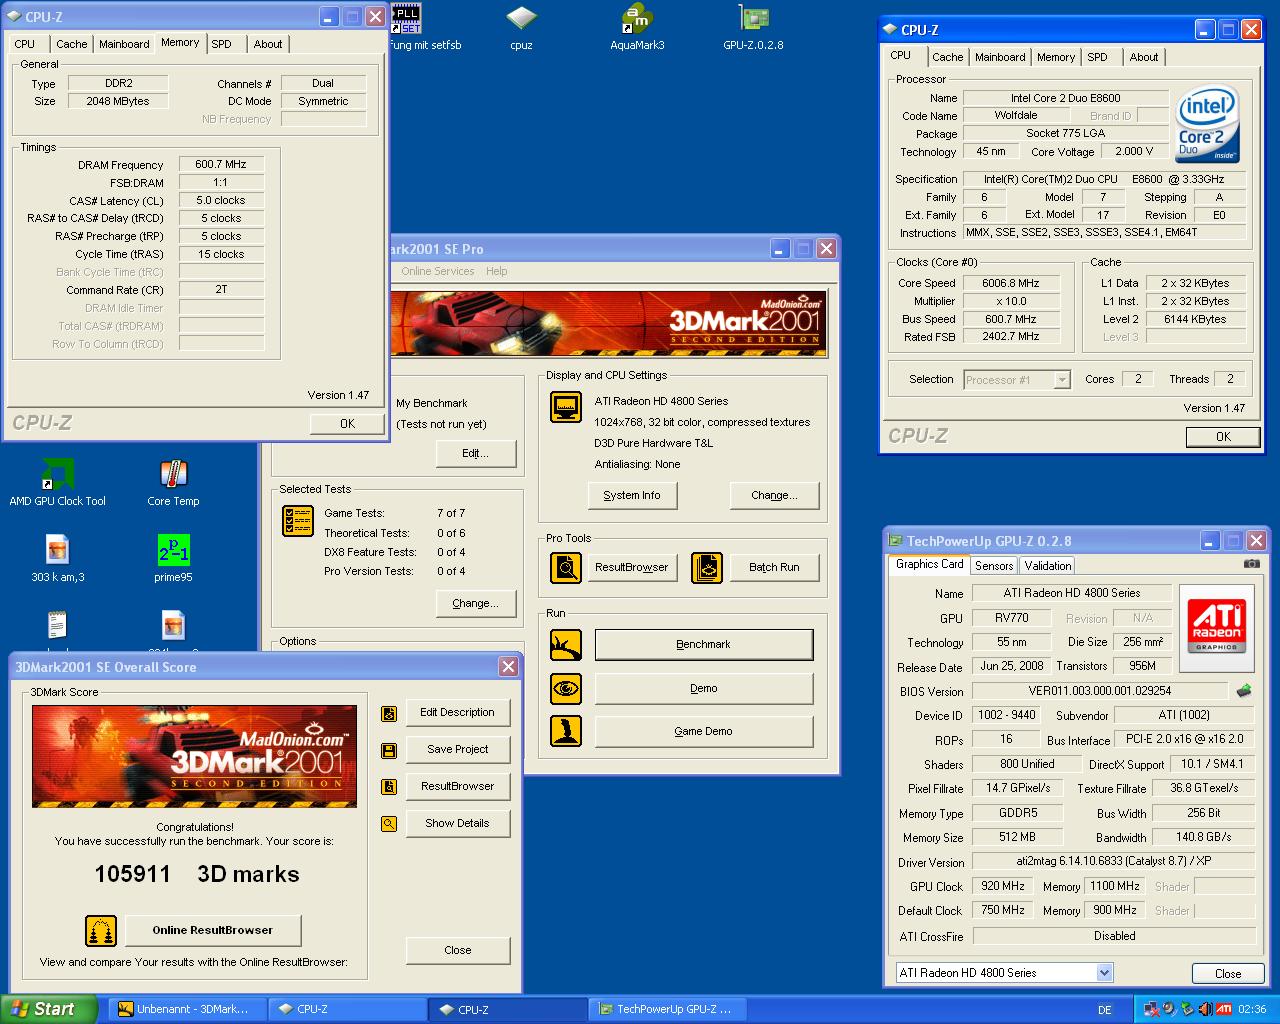Open the Help menu in 3DMark2001
Viewport: 1280px width, 1024px height.
click(497, 271)
